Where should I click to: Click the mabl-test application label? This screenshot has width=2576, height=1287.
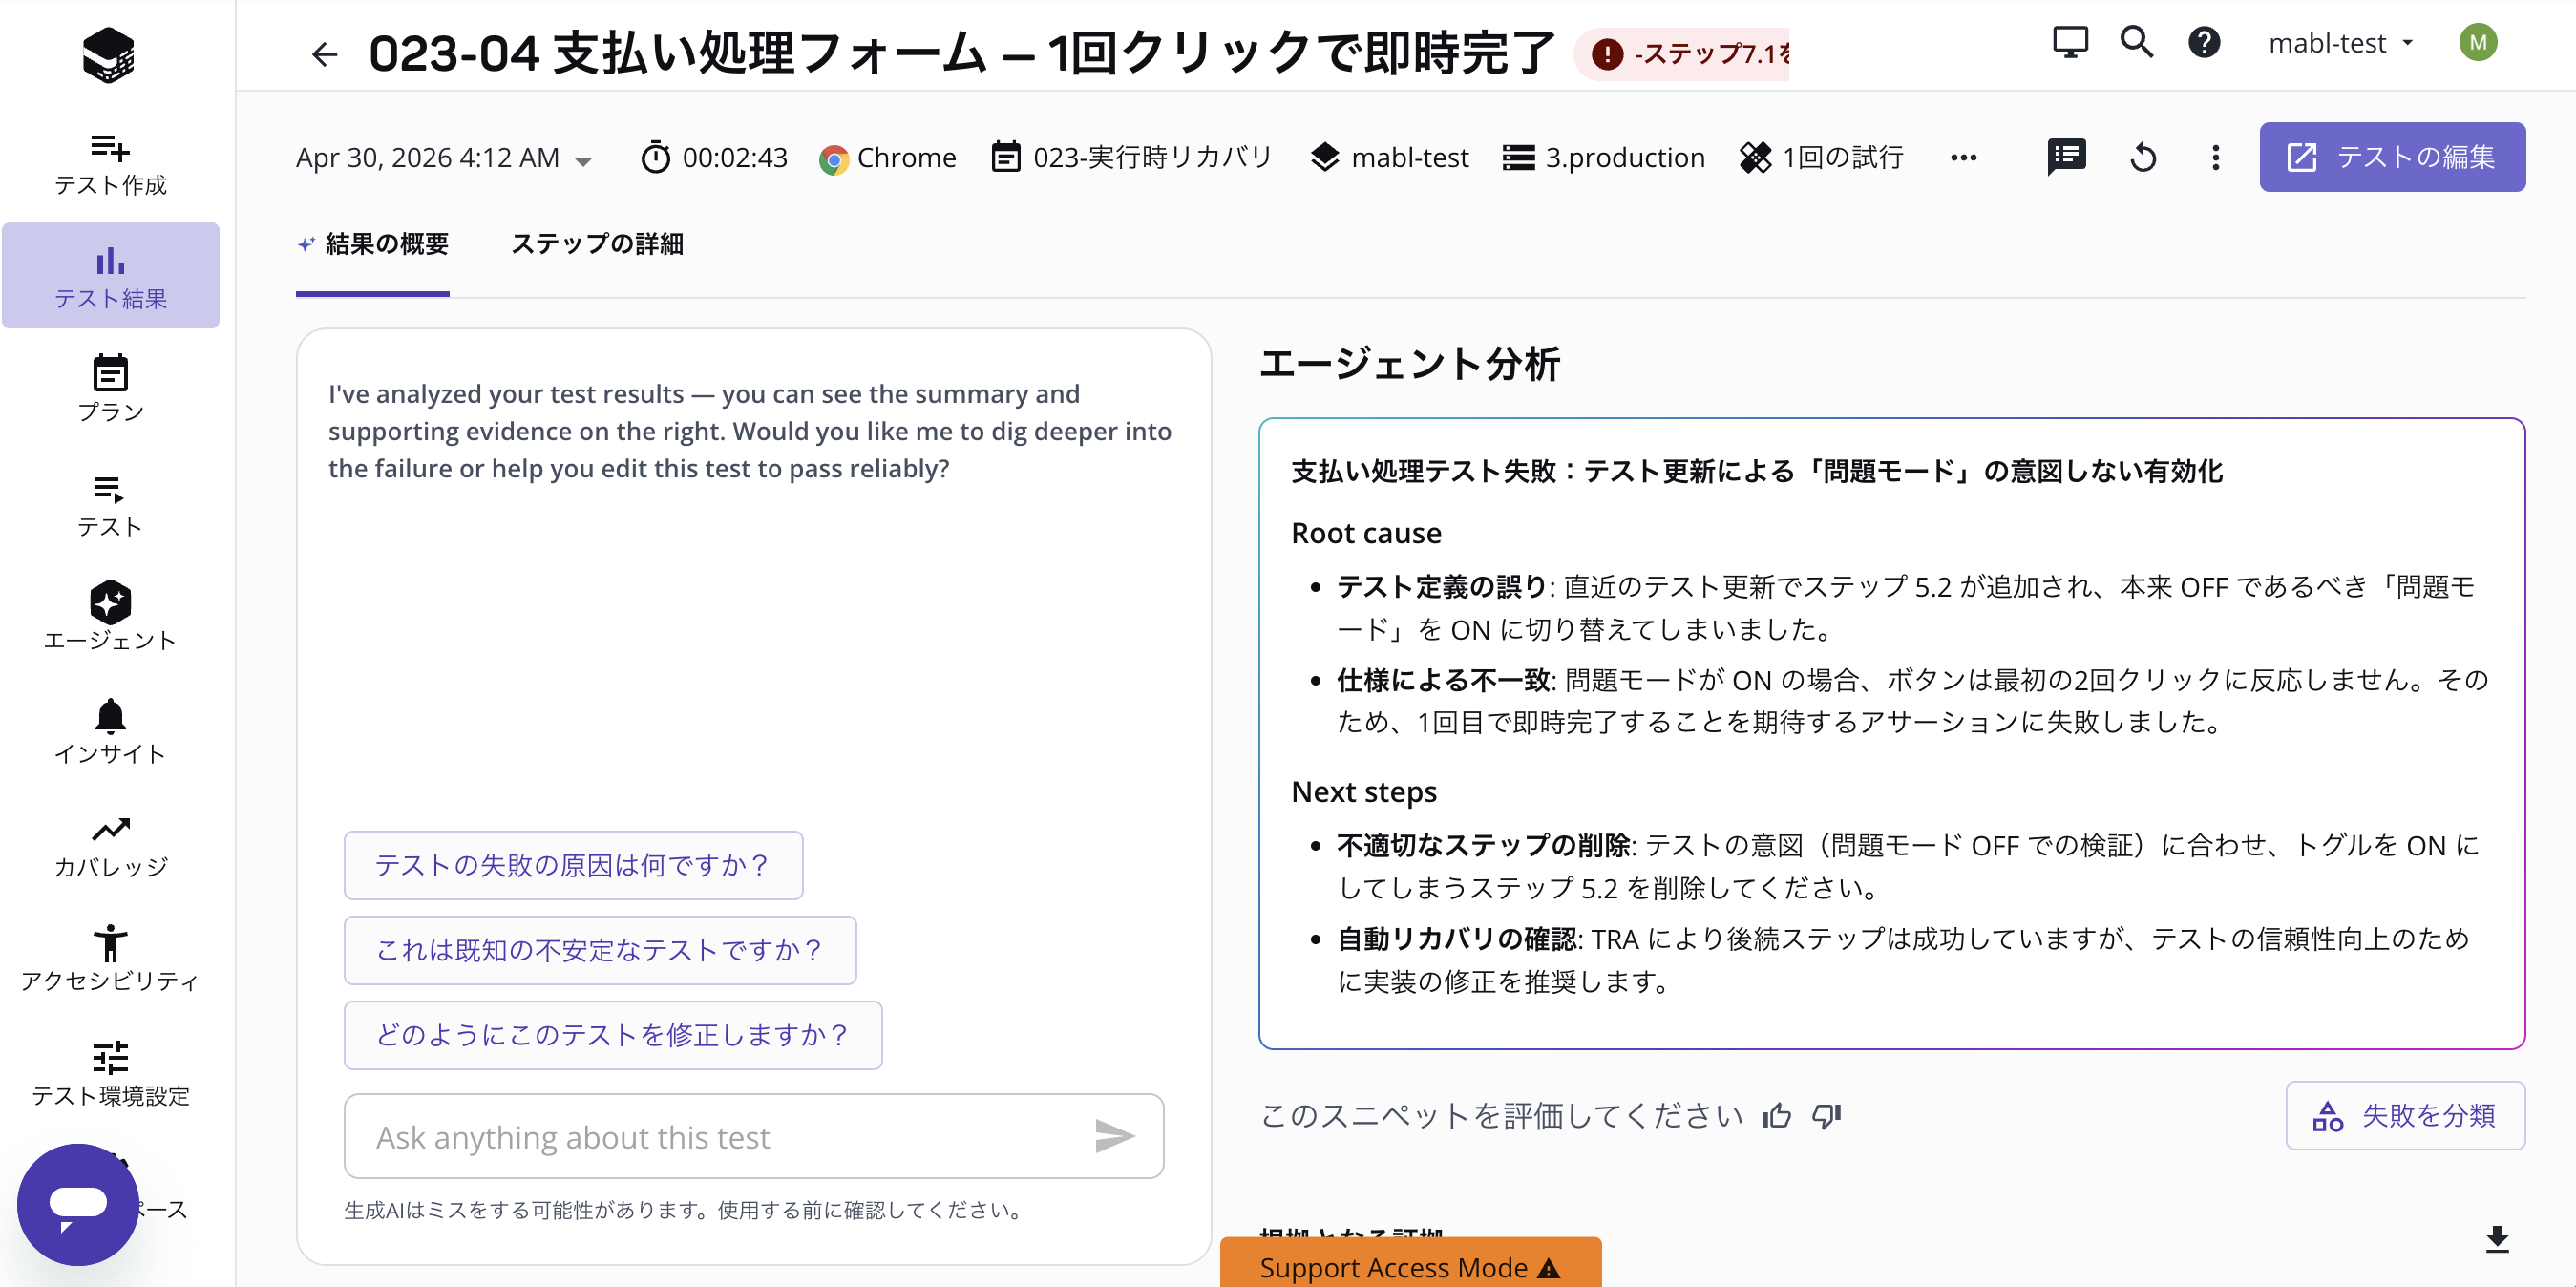click(x=1389, y=157)
